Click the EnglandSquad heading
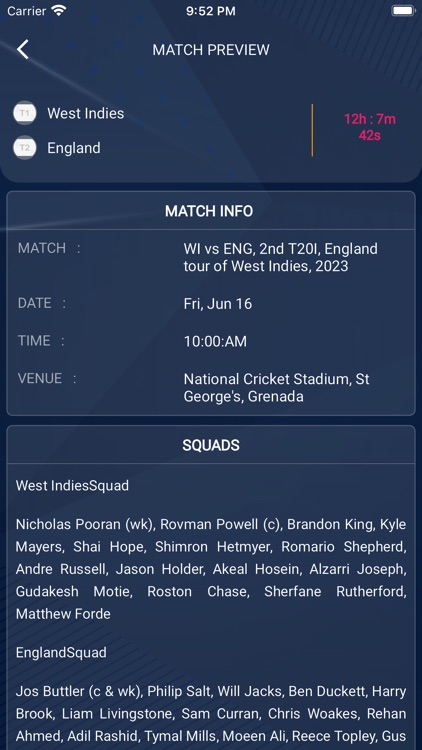Image resolution: width=422 pixels, height=750 pixels. 61,653
